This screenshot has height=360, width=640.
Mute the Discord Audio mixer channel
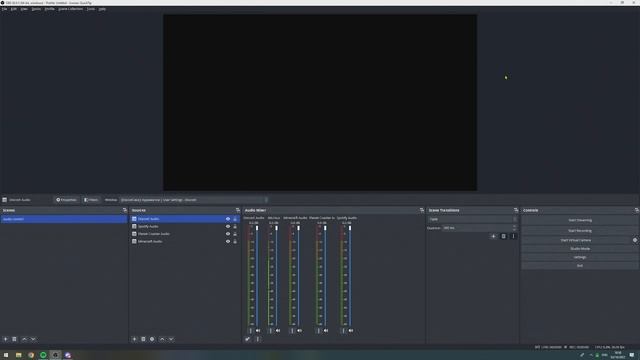point(258,331)
